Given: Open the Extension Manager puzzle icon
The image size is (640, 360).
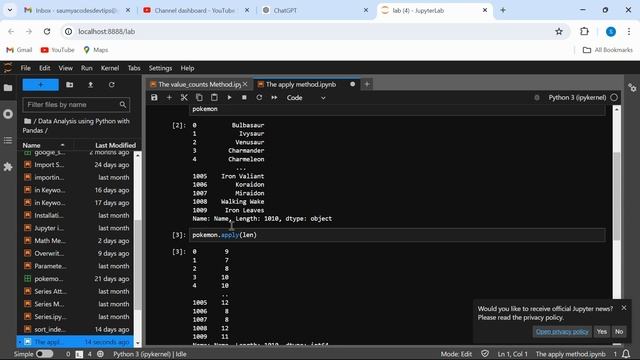Looking at the screenshot, I should coord(8,167).
